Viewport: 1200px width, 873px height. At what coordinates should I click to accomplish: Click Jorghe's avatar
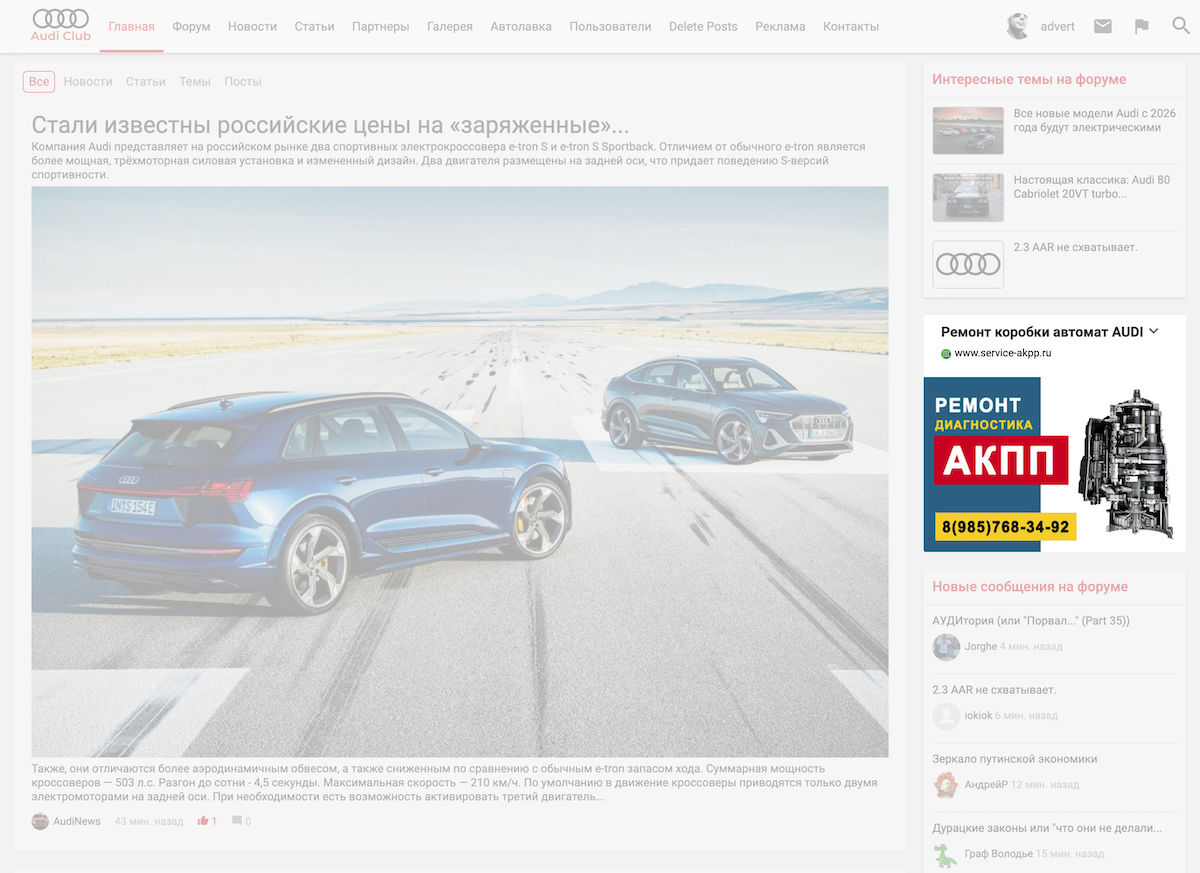point(946,647)
